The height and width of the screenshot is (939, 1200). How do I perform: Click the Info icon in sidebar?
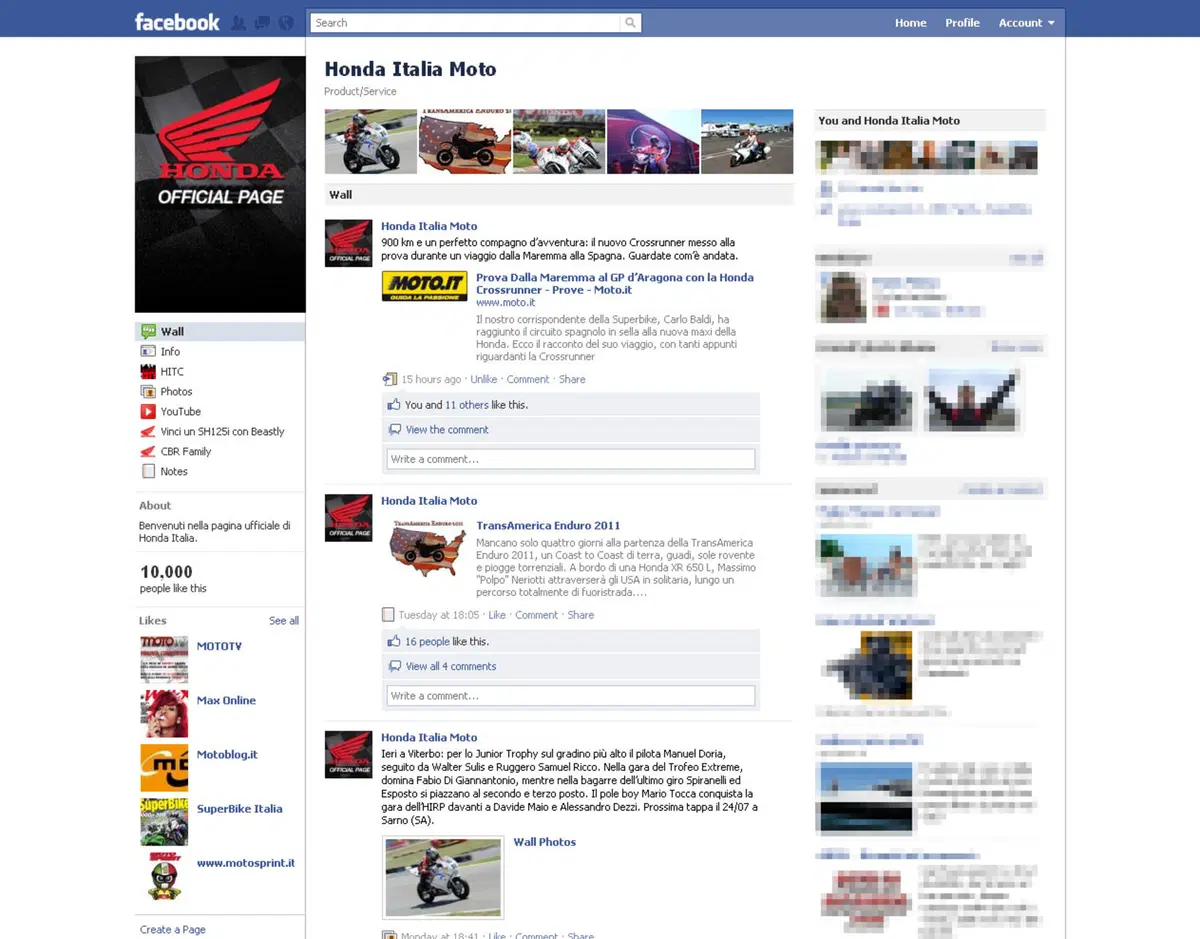click(148, 351)
